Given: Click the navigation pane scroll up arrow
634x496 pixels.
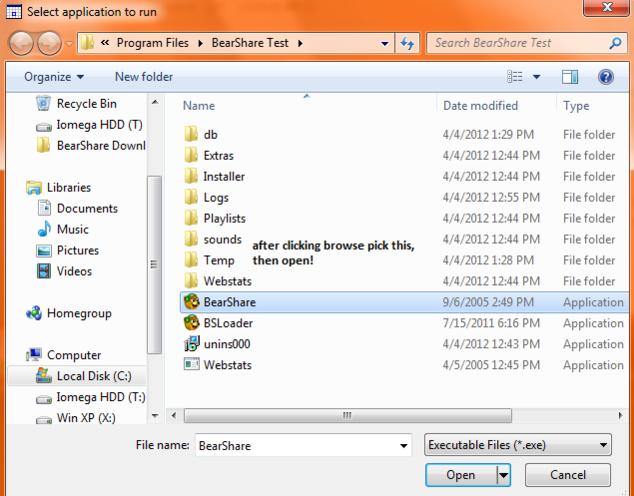Looking at the screenshot, I should pos(155,103).
